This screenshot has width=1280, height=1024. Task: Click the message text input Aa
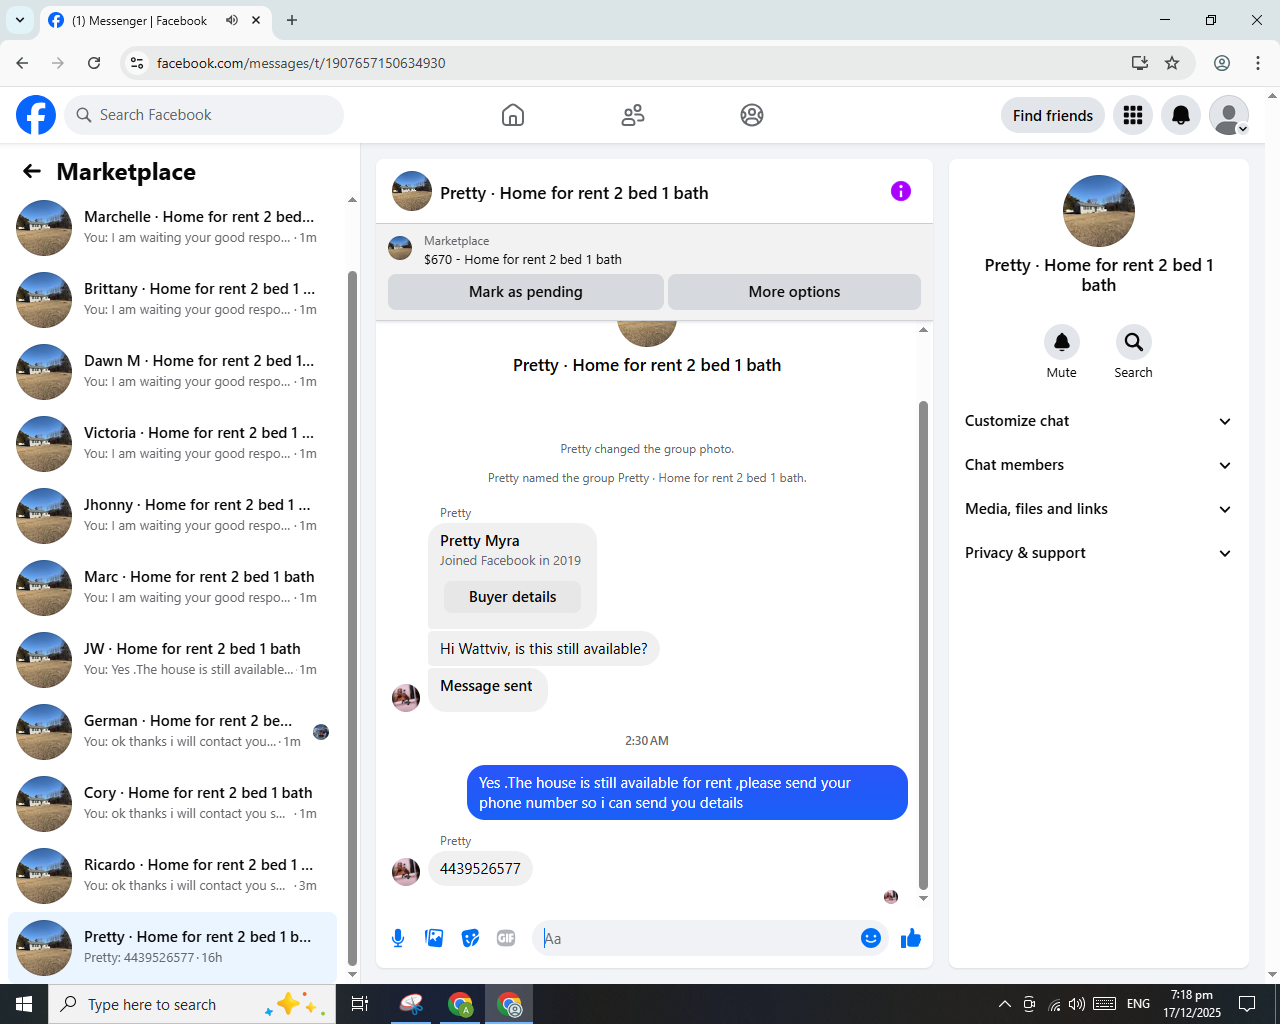[698, 938]
